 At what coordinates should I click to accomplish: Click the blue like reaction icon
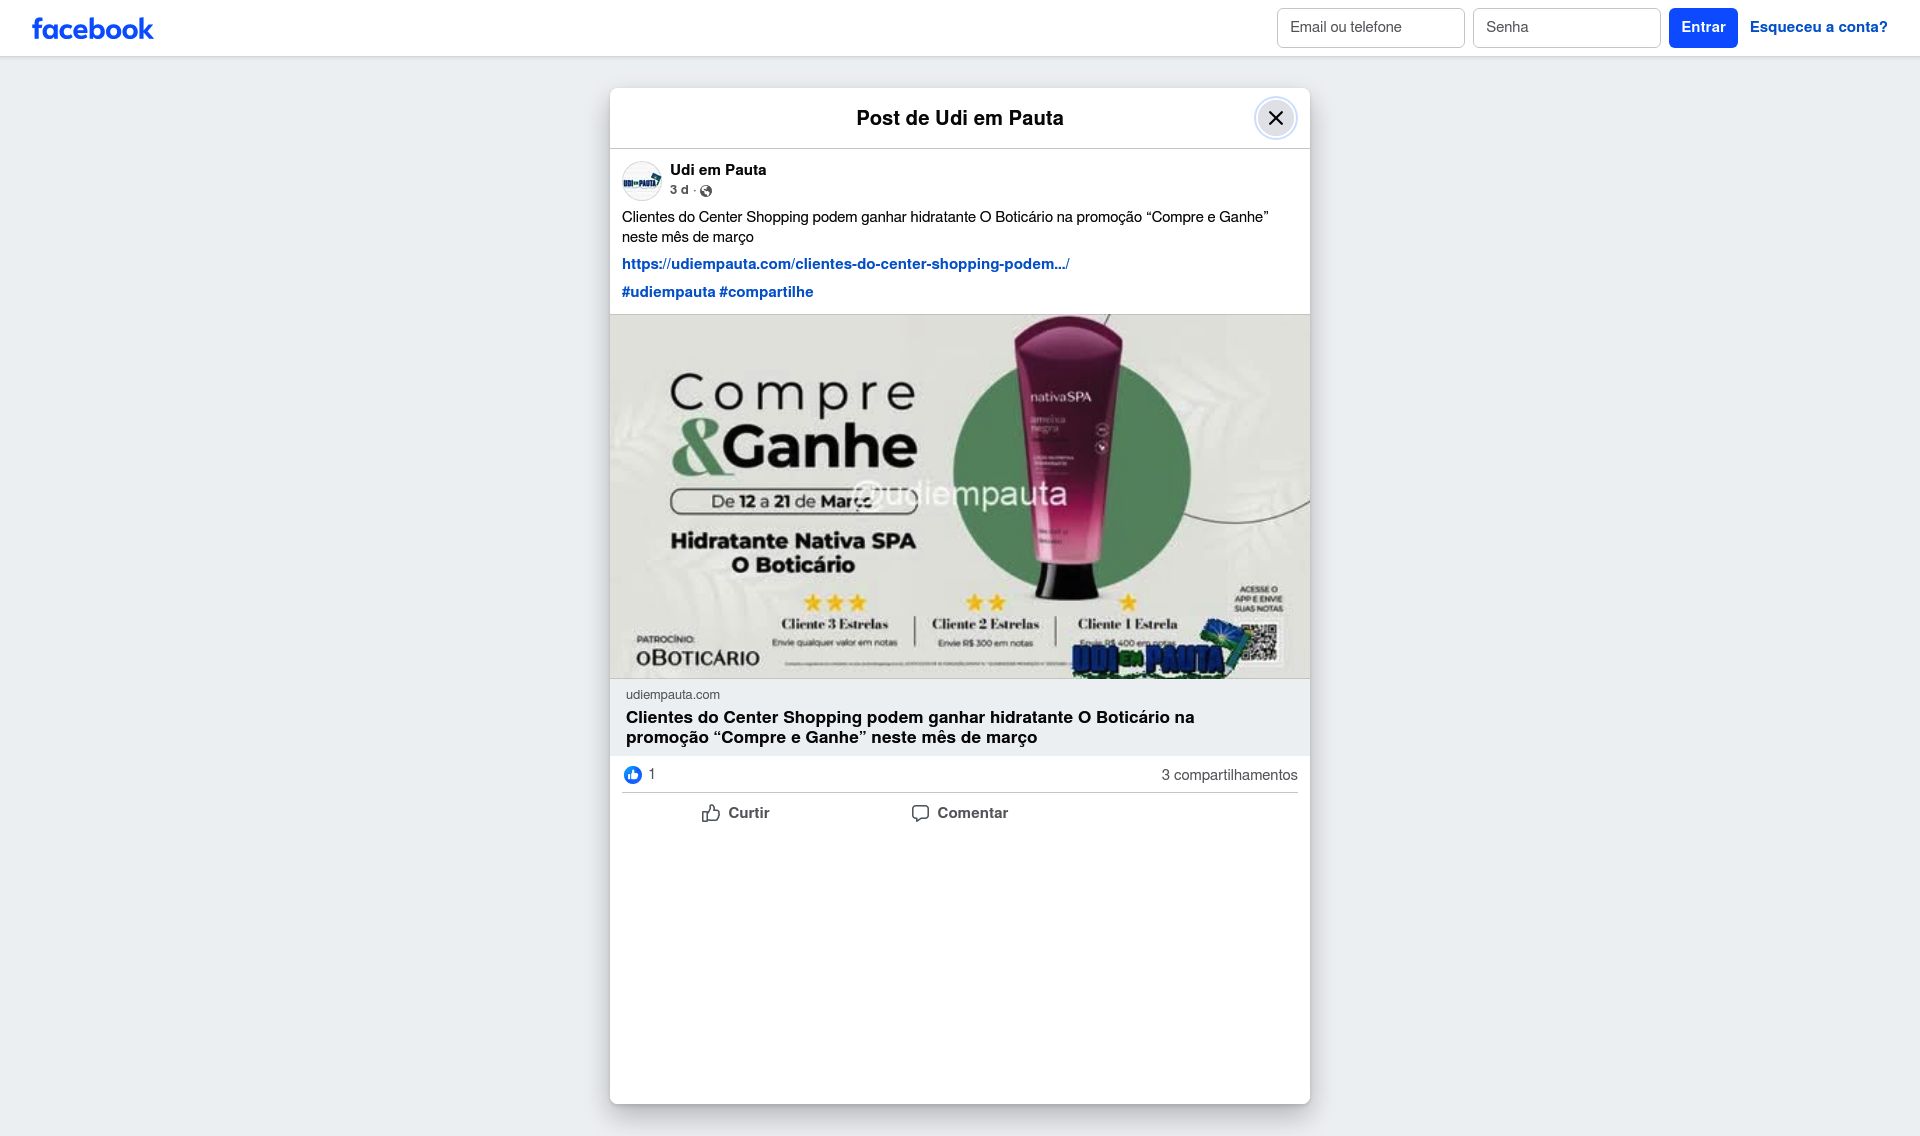(x=633, y=775)
